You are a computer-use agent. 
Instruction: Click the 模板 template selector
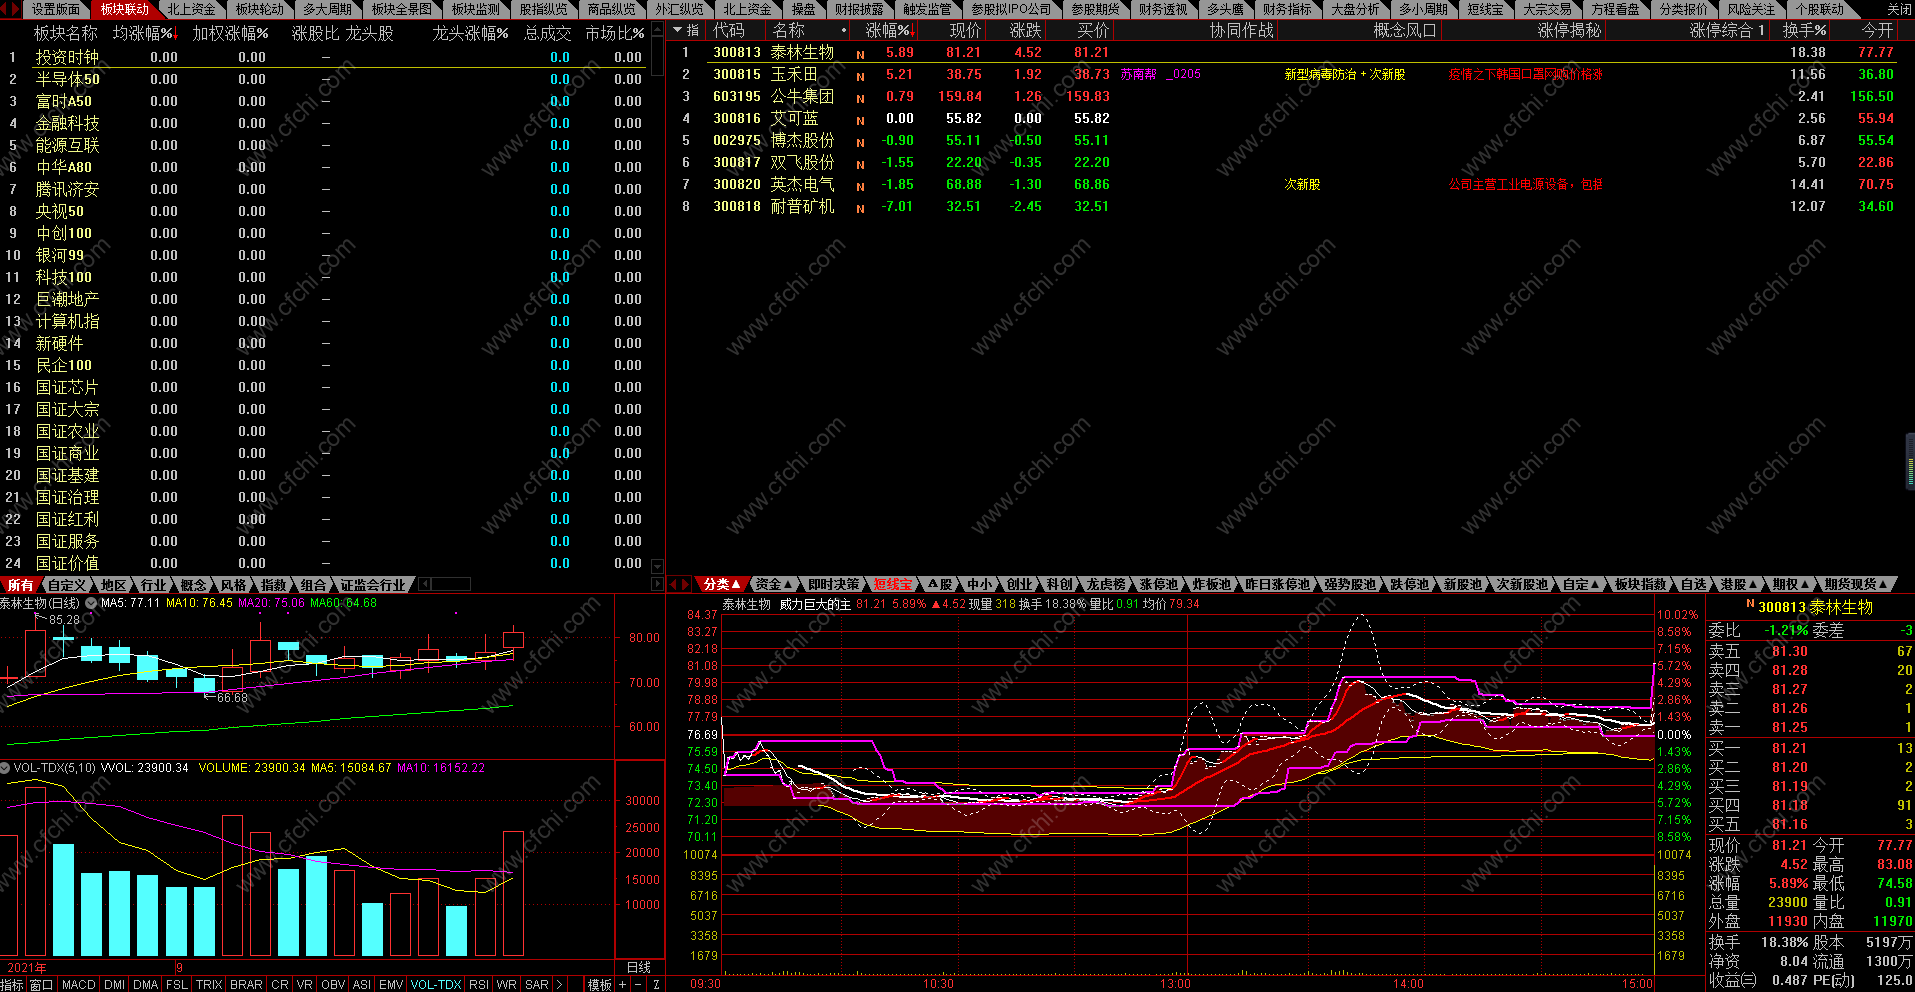pos(599,985)
